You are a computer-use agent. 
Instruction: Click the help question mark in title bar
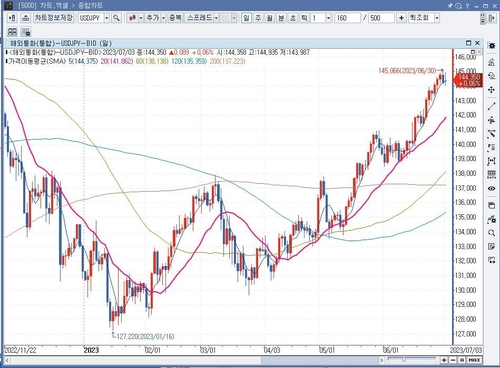pos(467,5)
